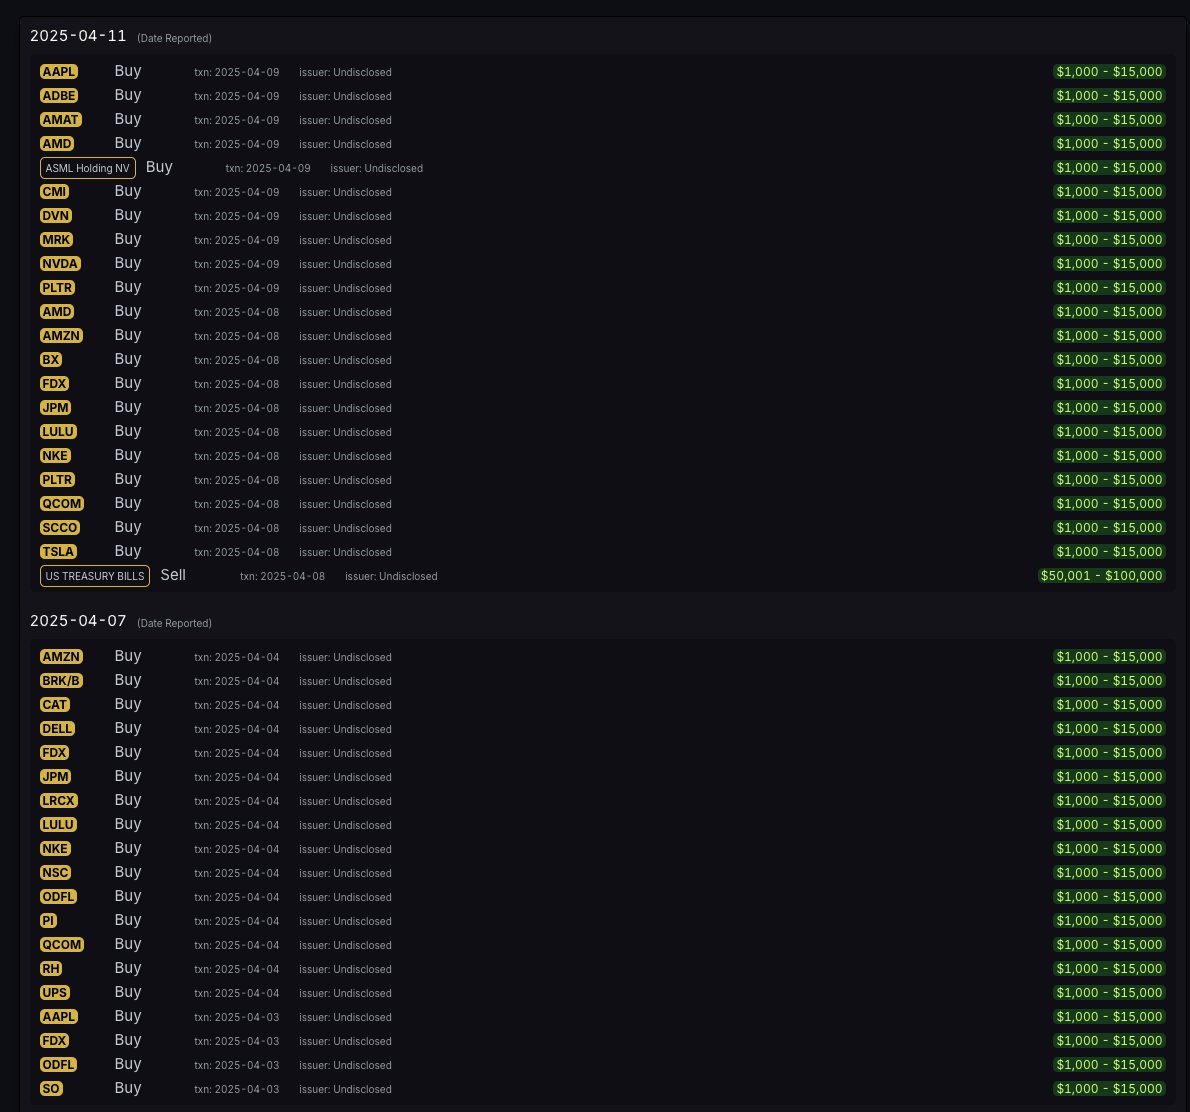Open the LRCX ticker badge

click(x=58, y=801)
